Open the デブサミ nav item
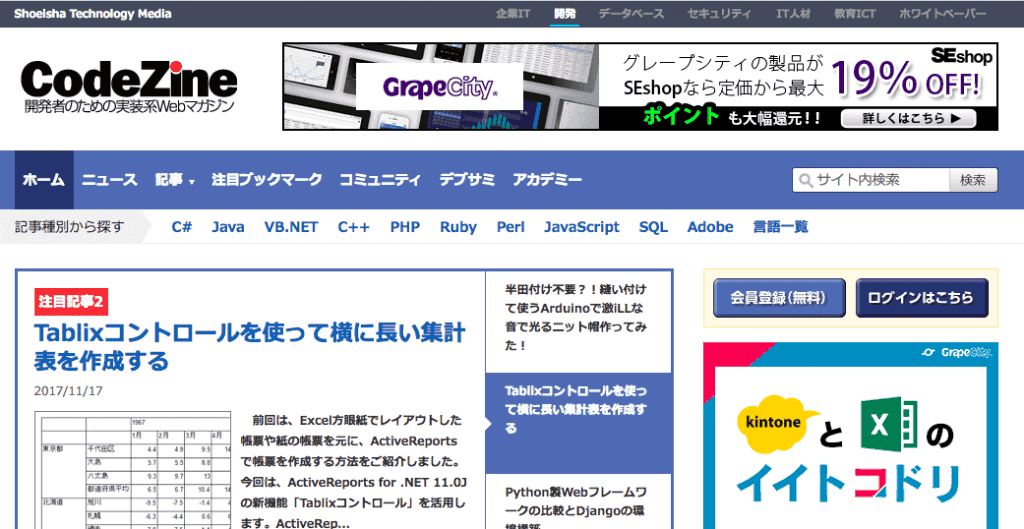Screen dimensions: 1024x529 click(466, 180)
